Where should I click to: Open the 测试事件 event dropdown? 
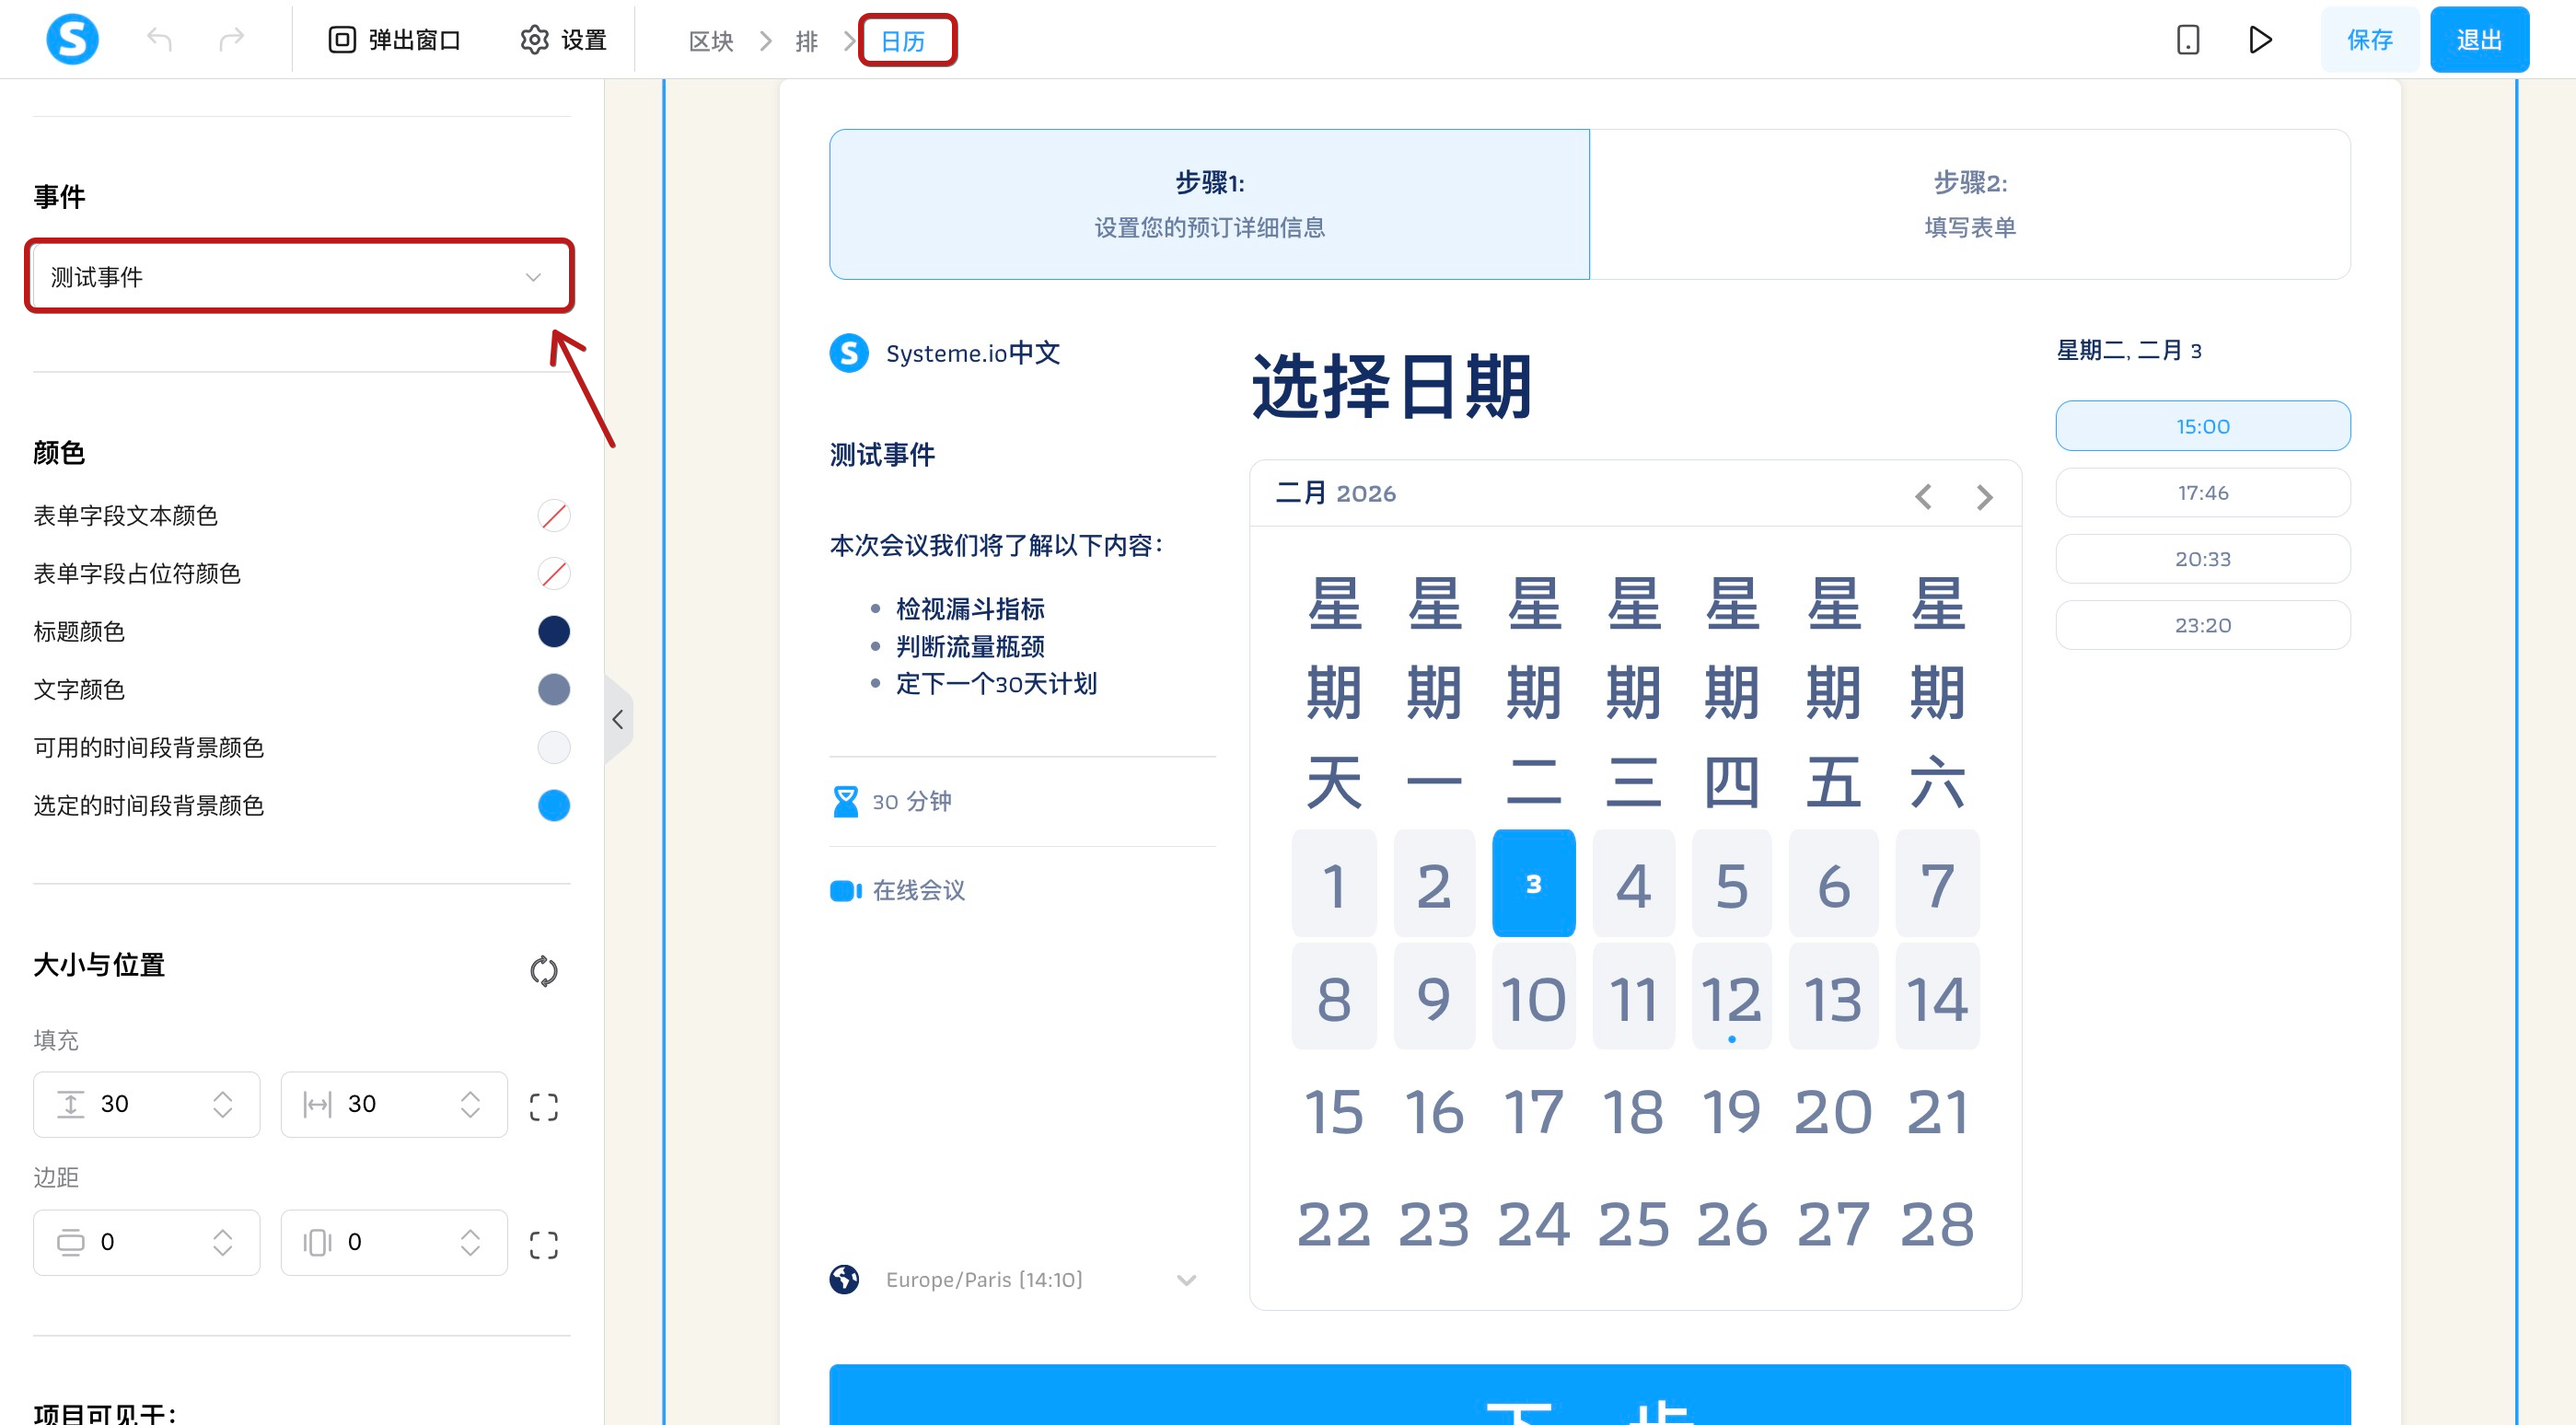tap(299, 277)
